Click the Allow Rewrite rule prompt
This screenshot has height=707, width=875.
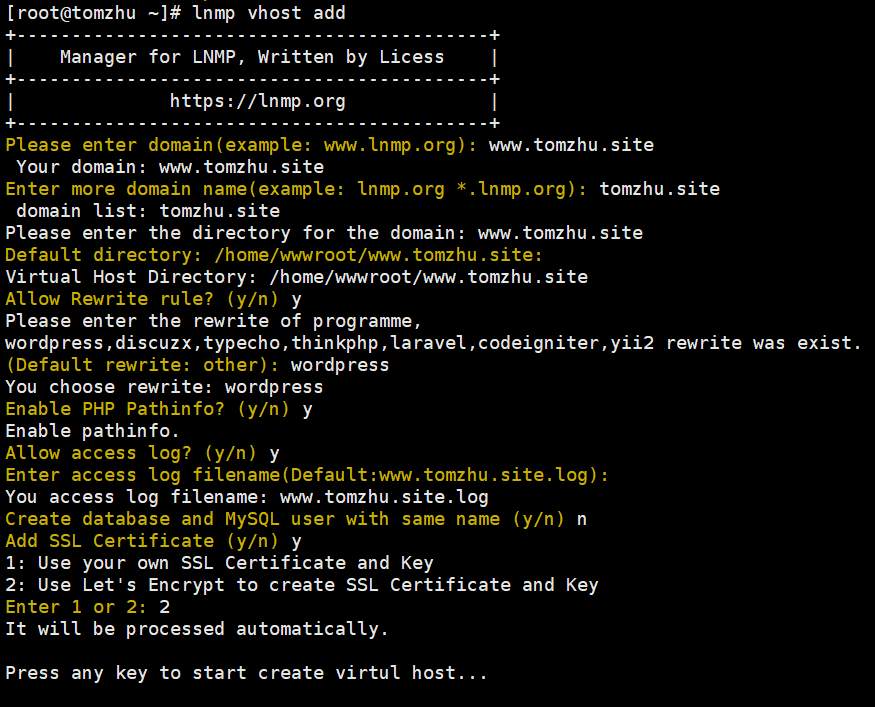[142, 299]
